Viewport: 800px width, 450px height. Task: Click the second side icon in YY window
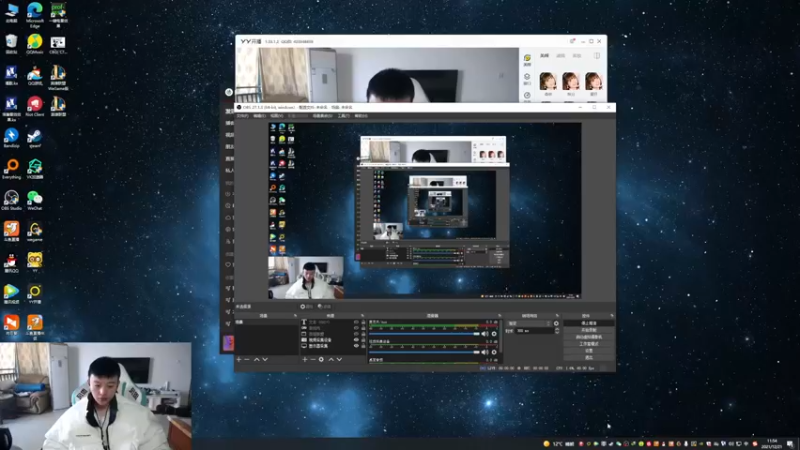(527, 78)
